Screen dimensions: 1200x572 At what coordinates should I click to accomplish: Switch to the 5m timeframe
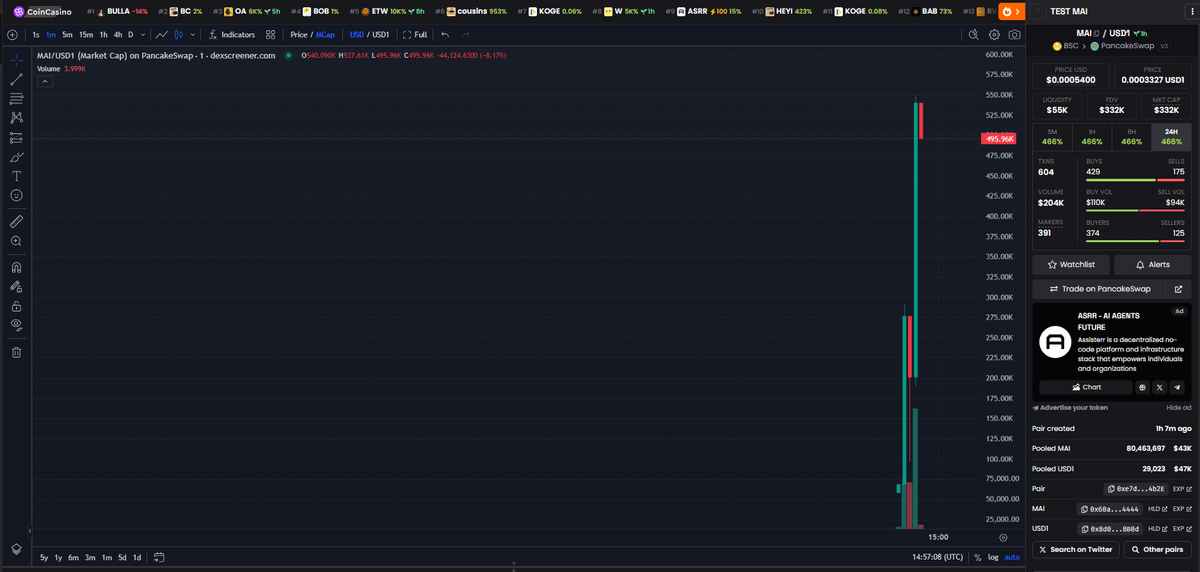coord(68,34)
